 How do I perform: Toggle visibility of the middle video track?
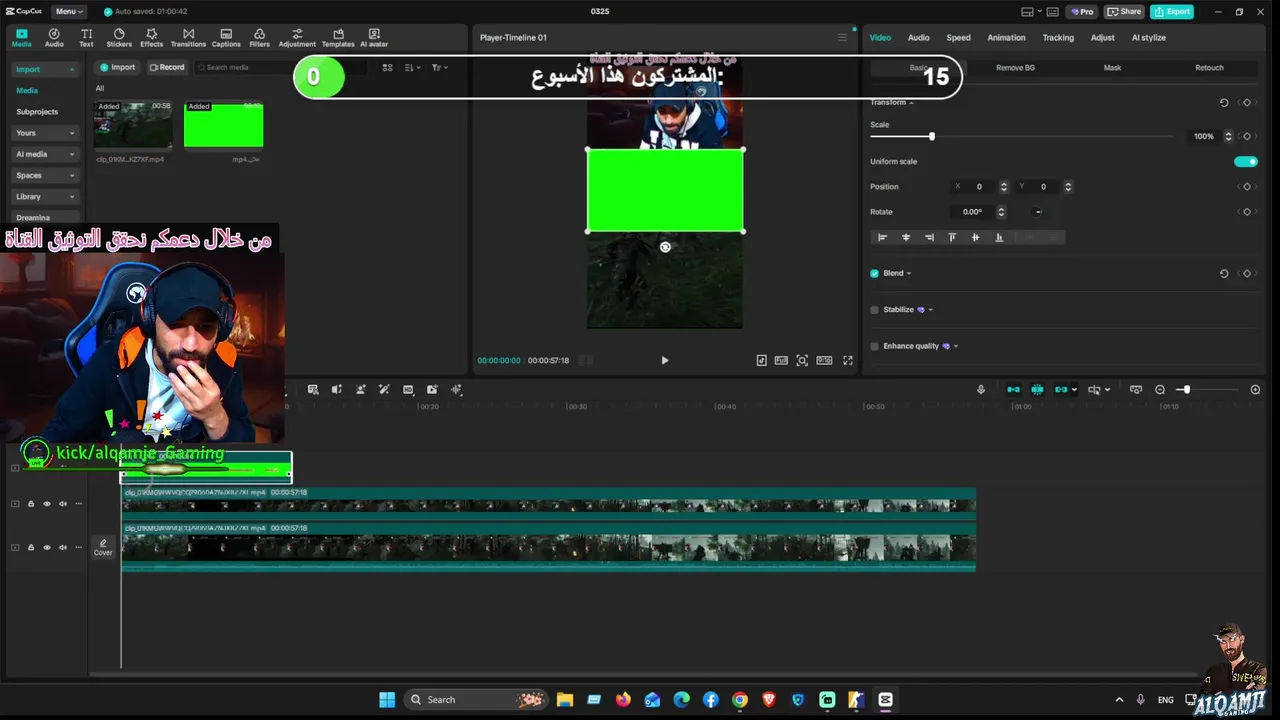(46, 504)
